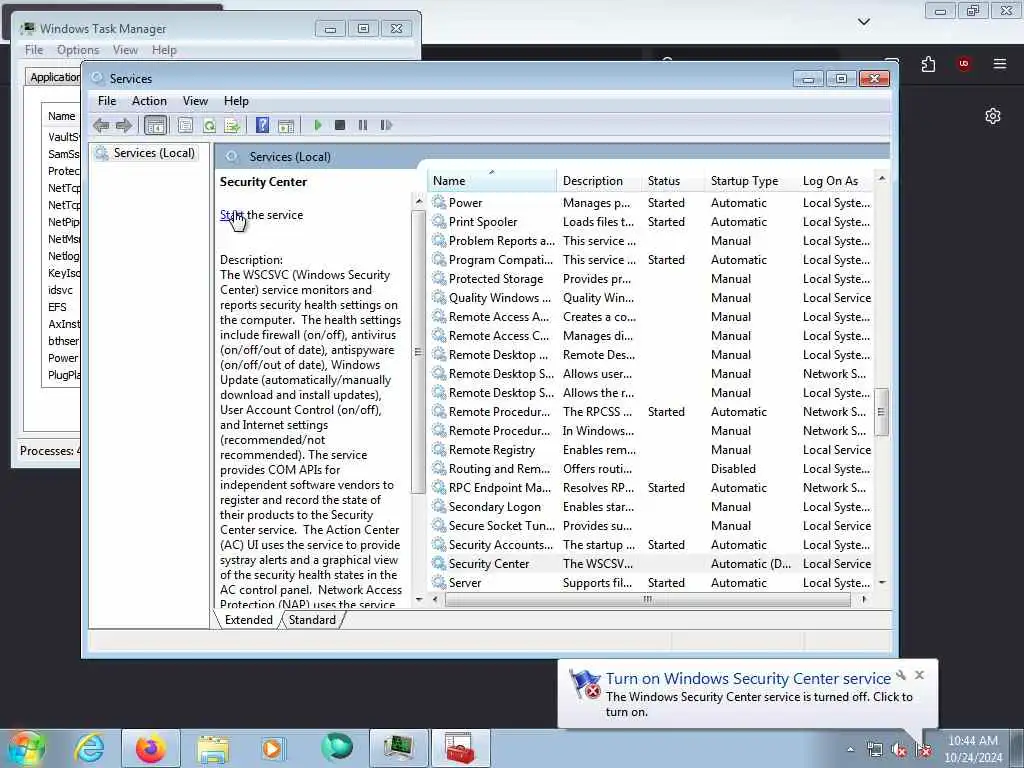Open the browser hamburger menu

pos(999,64)
